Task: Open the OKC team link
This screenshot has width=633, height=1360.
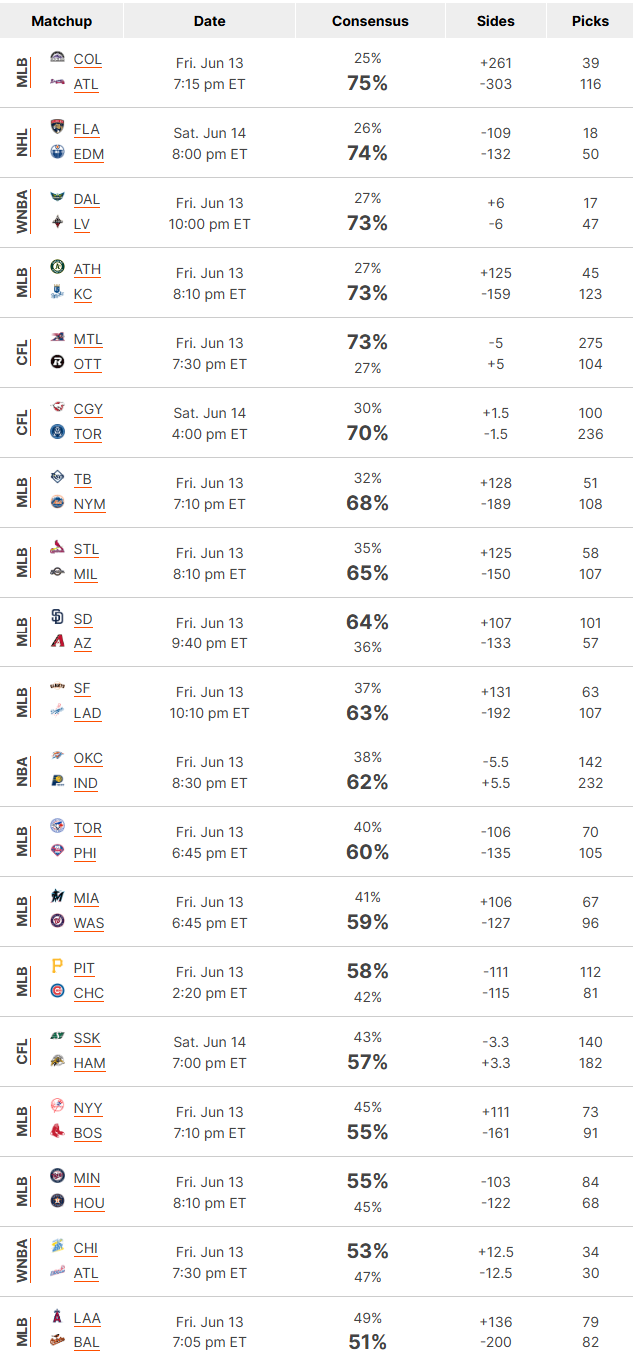Action: [88, 758]
